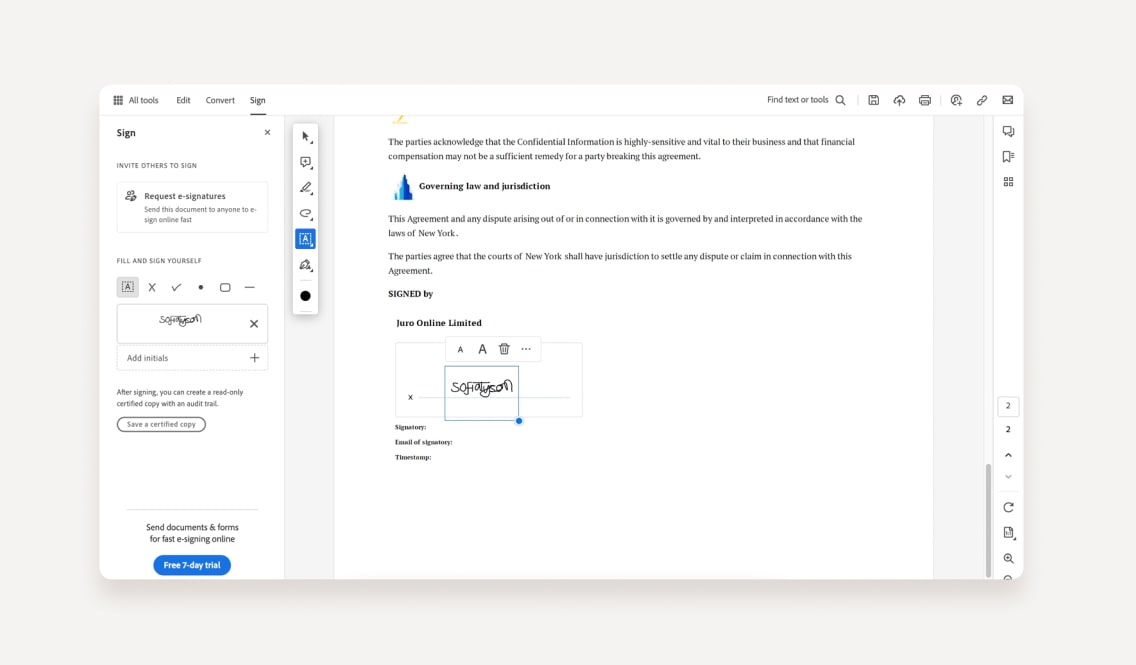Viewport: 1136px width, 665px height.
Task: Select the checkmark fill tool
Action: click(x=176, y=288)
